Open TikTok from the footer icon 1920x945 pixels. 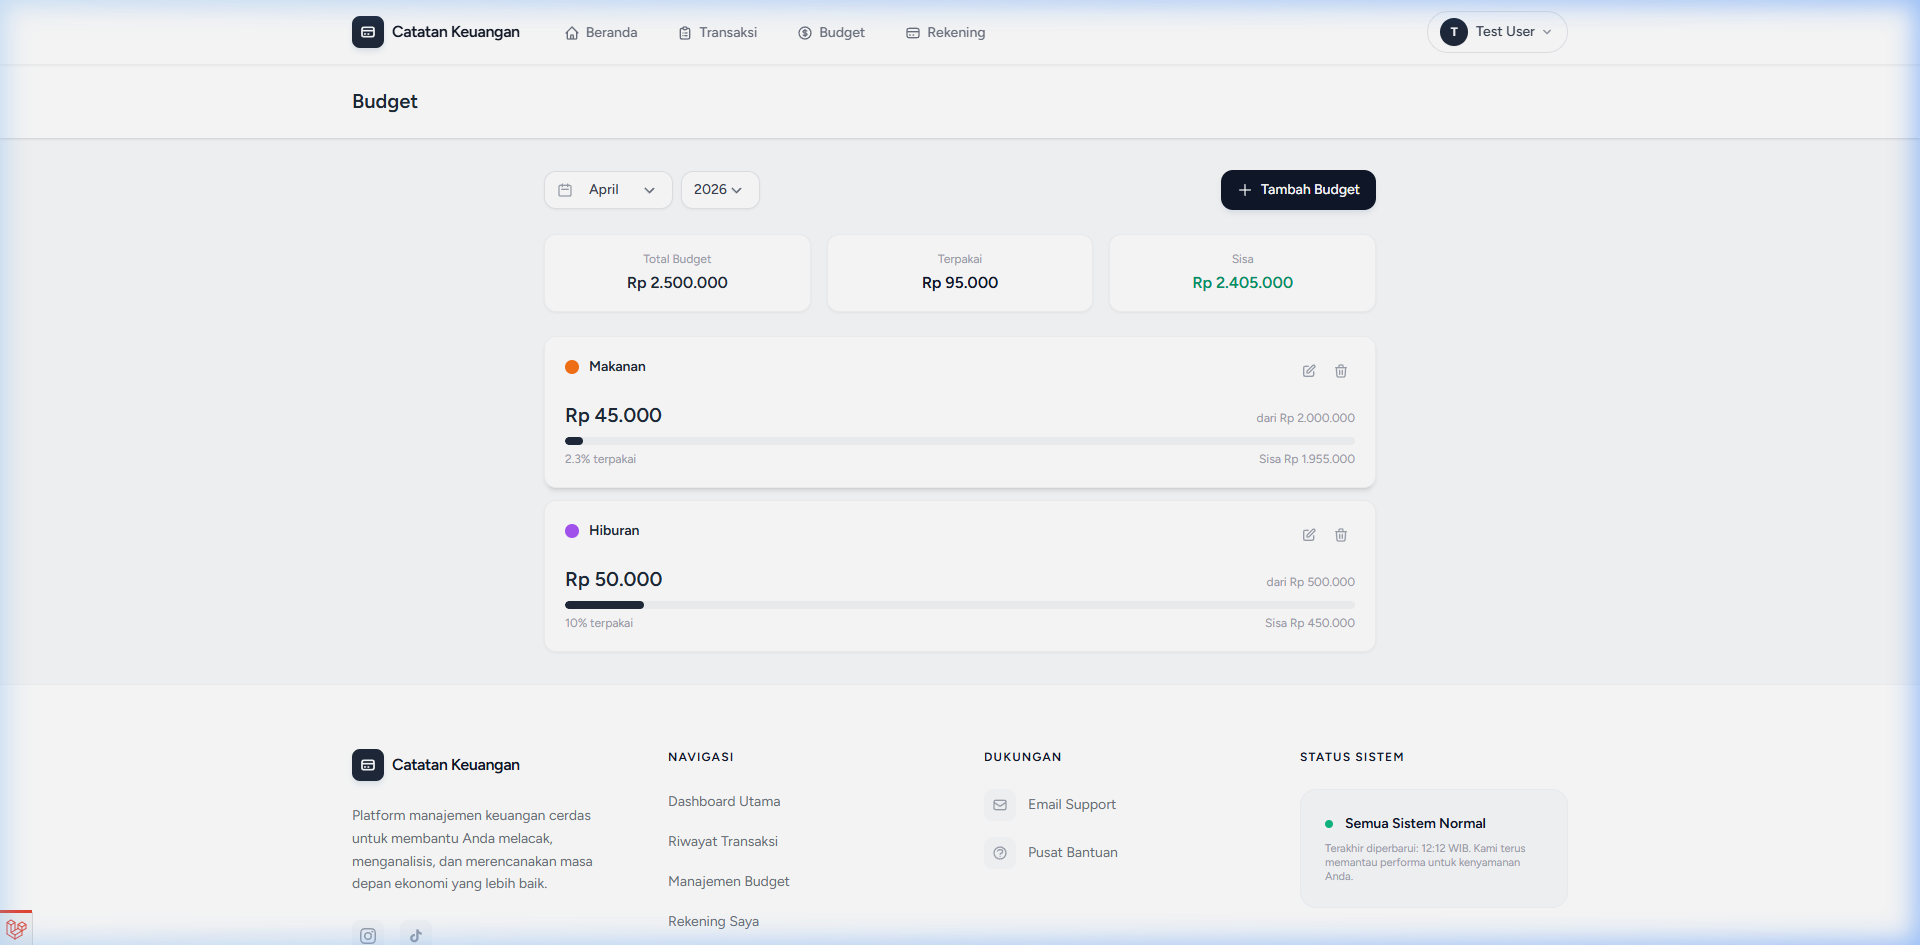click(x=416, y=935)
